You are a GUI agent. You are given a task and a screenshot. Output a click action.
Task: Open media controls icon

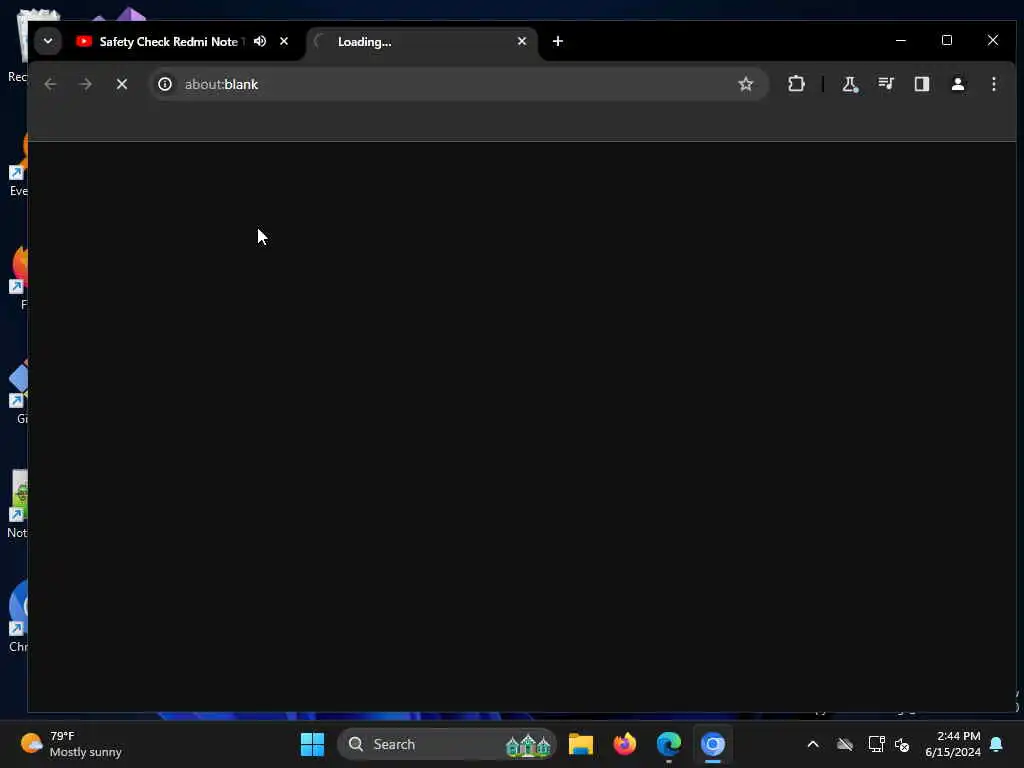point(886,84)
